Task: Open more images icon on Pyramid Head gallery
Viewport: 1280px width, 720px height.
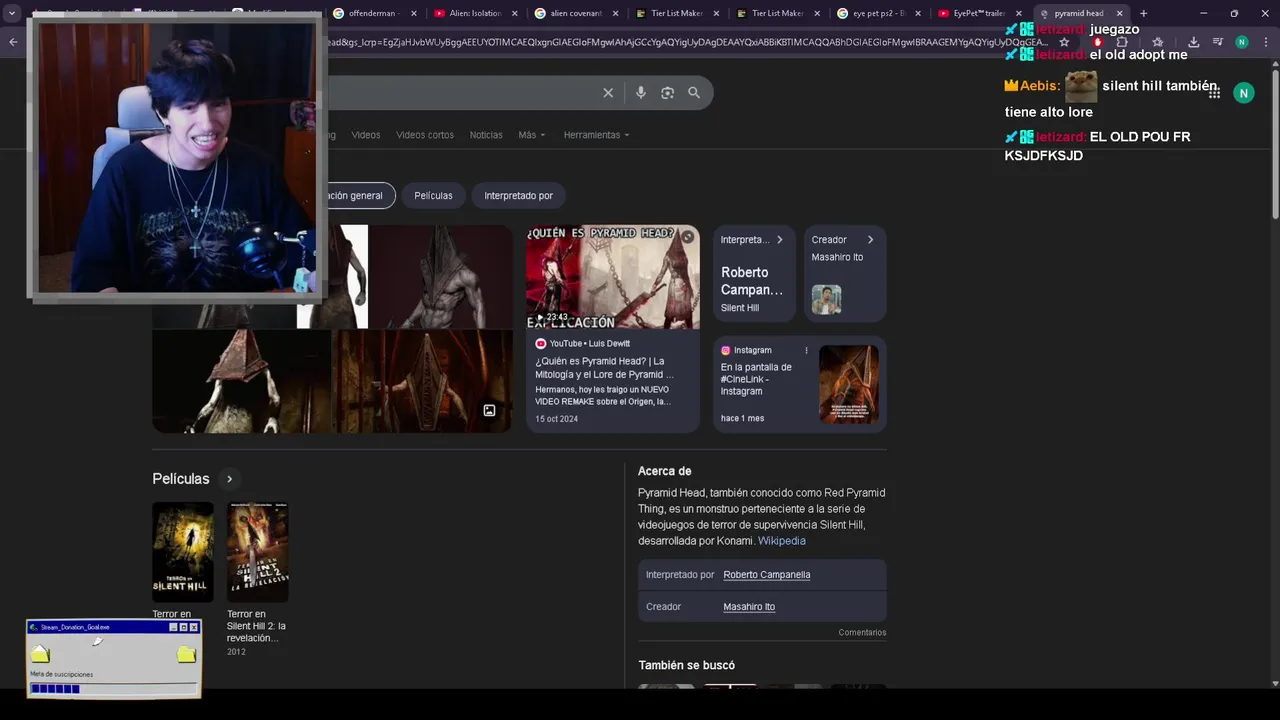Action: (489, 410)
